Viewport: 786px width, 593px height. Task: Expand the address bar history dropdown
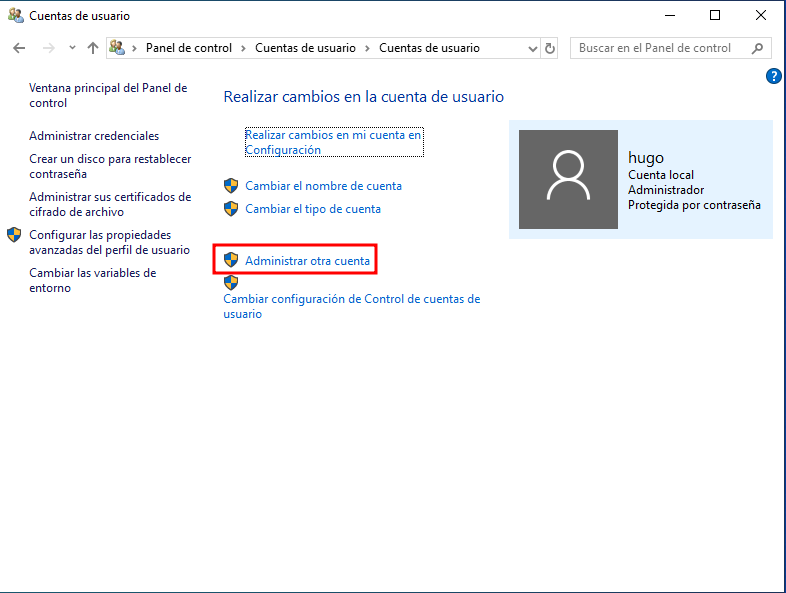531,48
